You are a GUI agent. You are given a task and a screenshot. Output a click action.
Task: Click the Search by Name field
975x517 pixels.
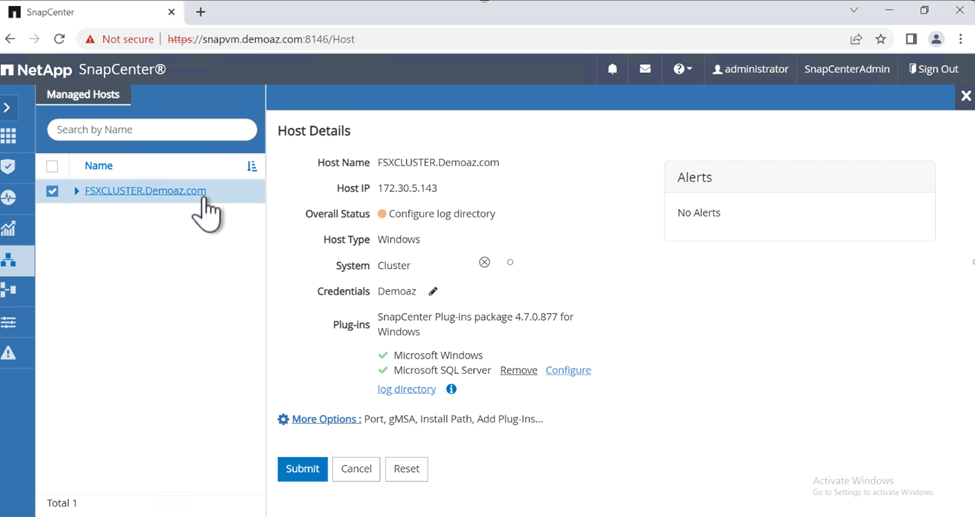click(x=152, y=130)
